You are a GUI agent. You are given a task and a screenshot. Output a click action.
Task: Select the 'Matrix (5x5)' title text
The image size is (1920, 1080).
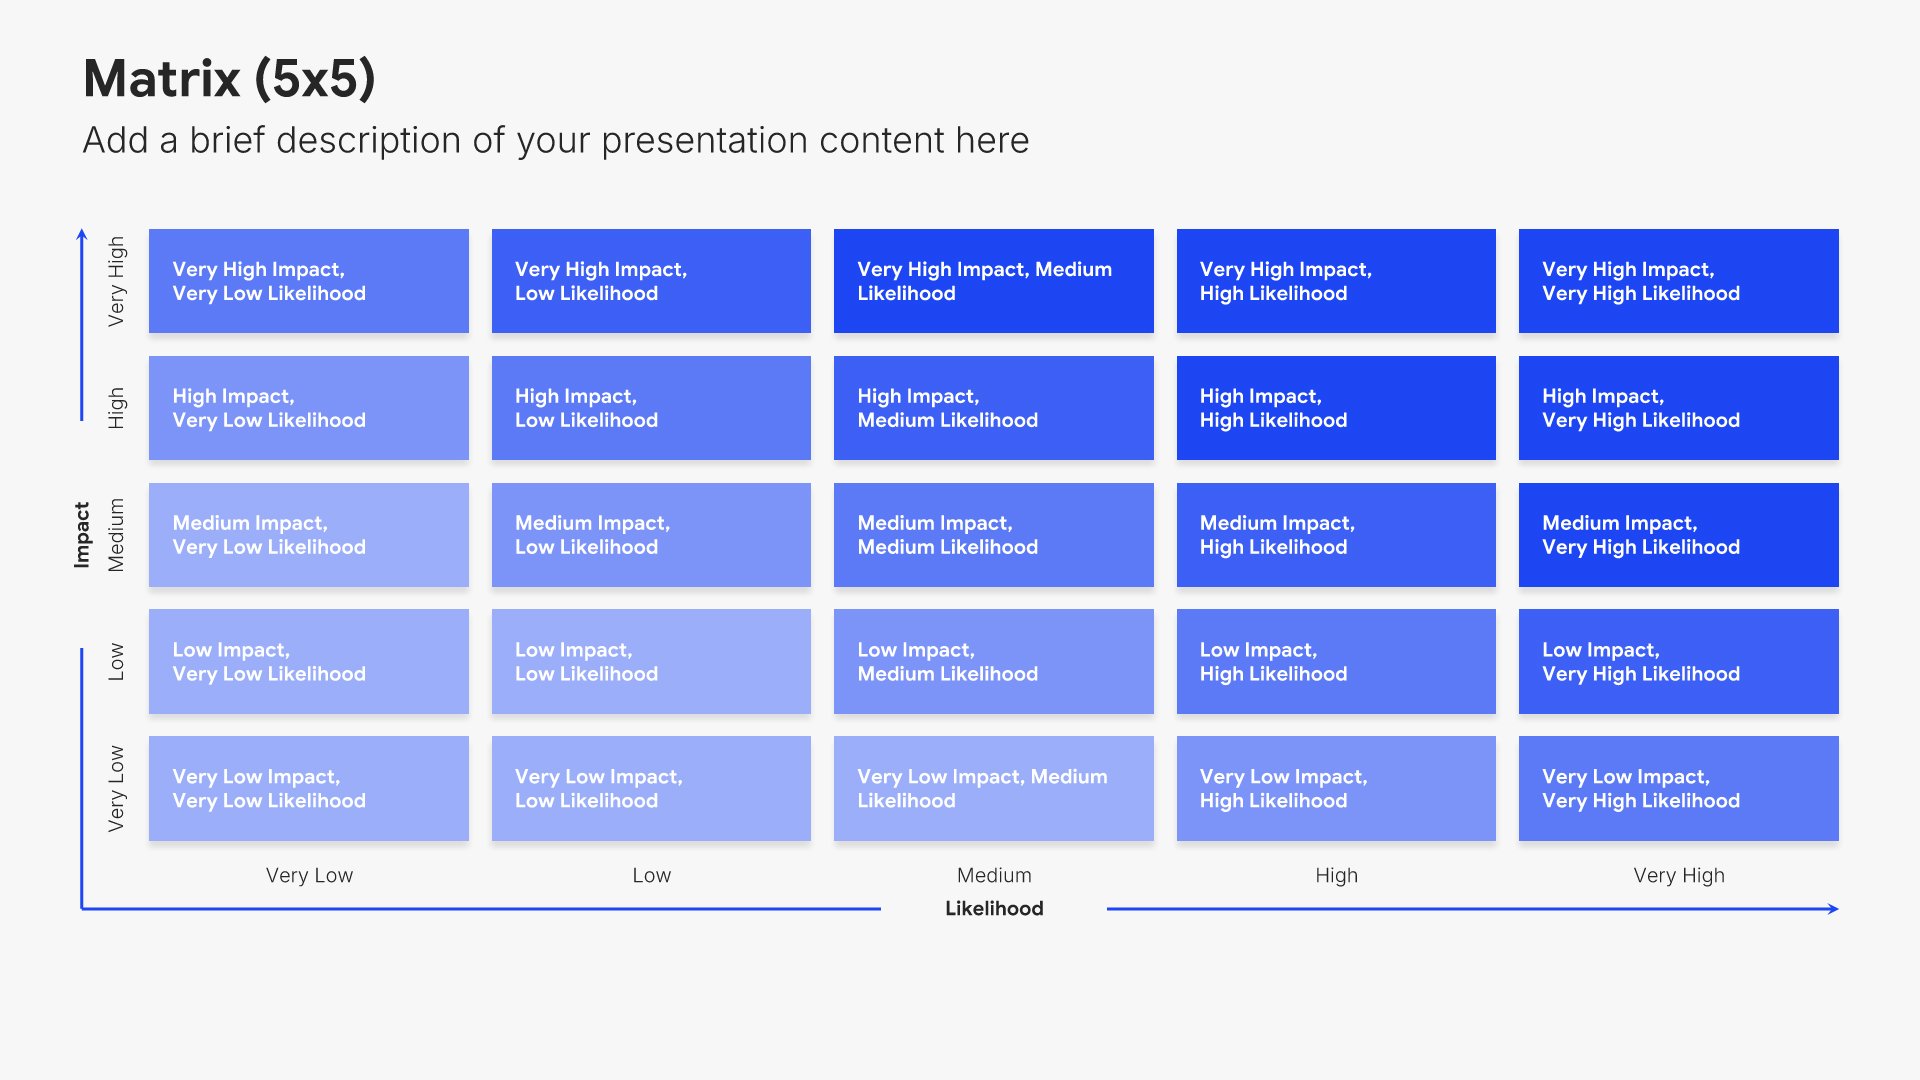pyautogui.click(x=229, y=78)
